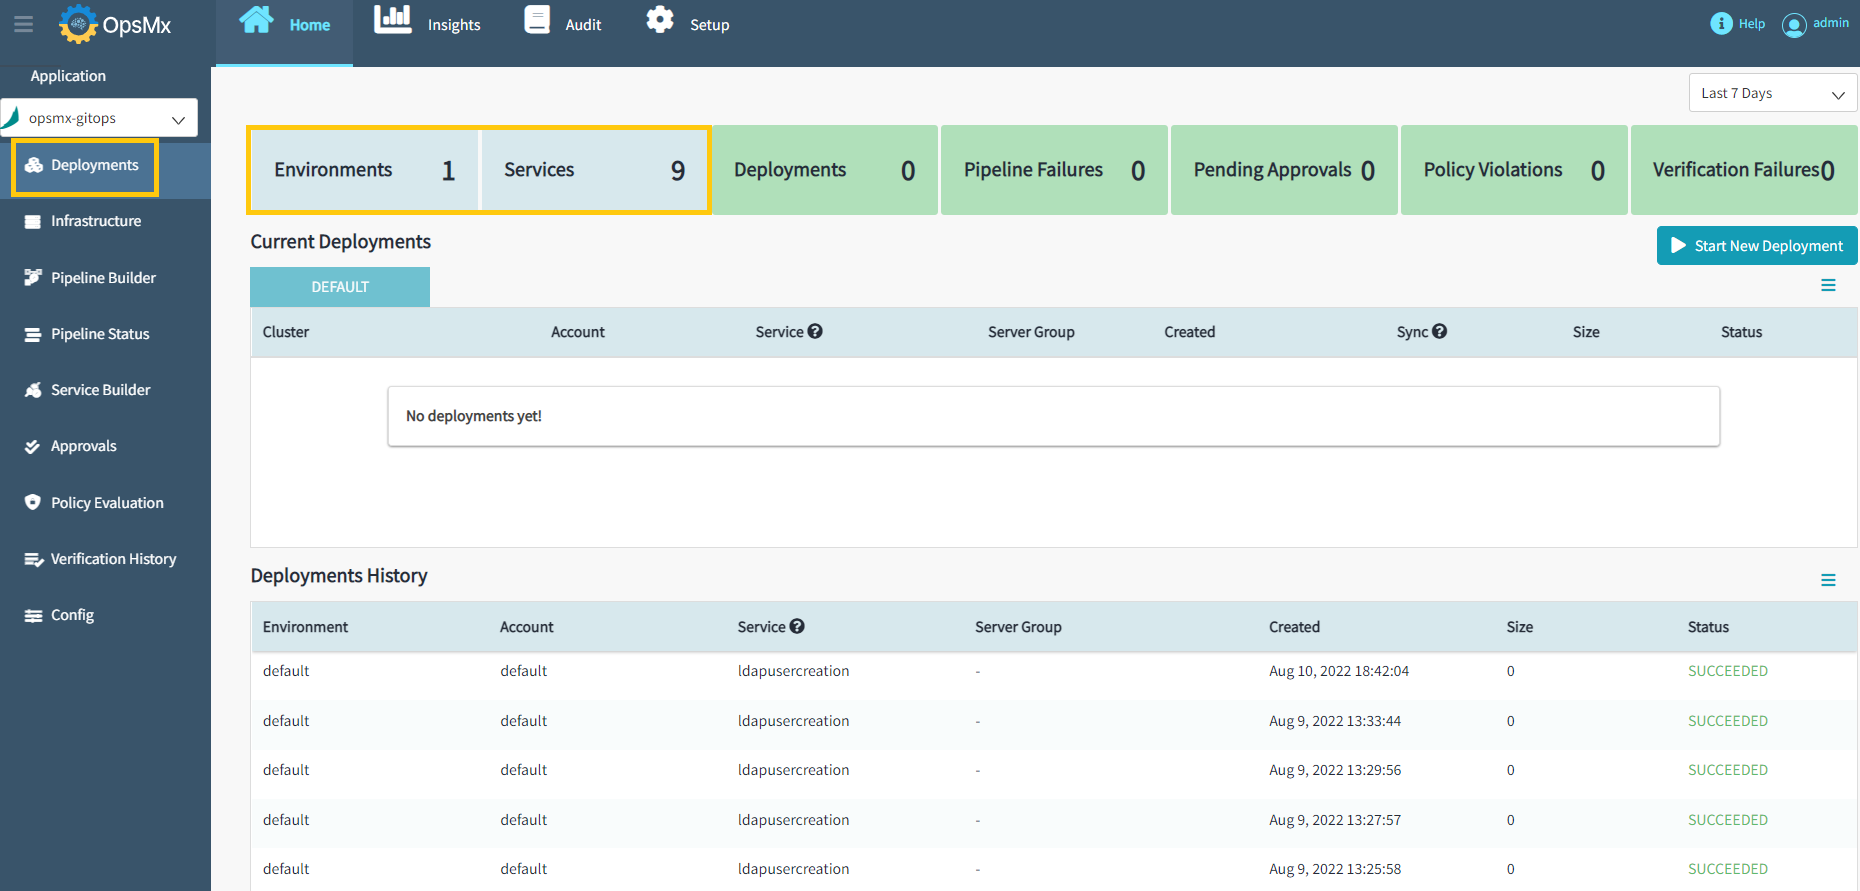Open Policy Evaluation in the sidebar
1860x891 pixels.
(107, 503)
